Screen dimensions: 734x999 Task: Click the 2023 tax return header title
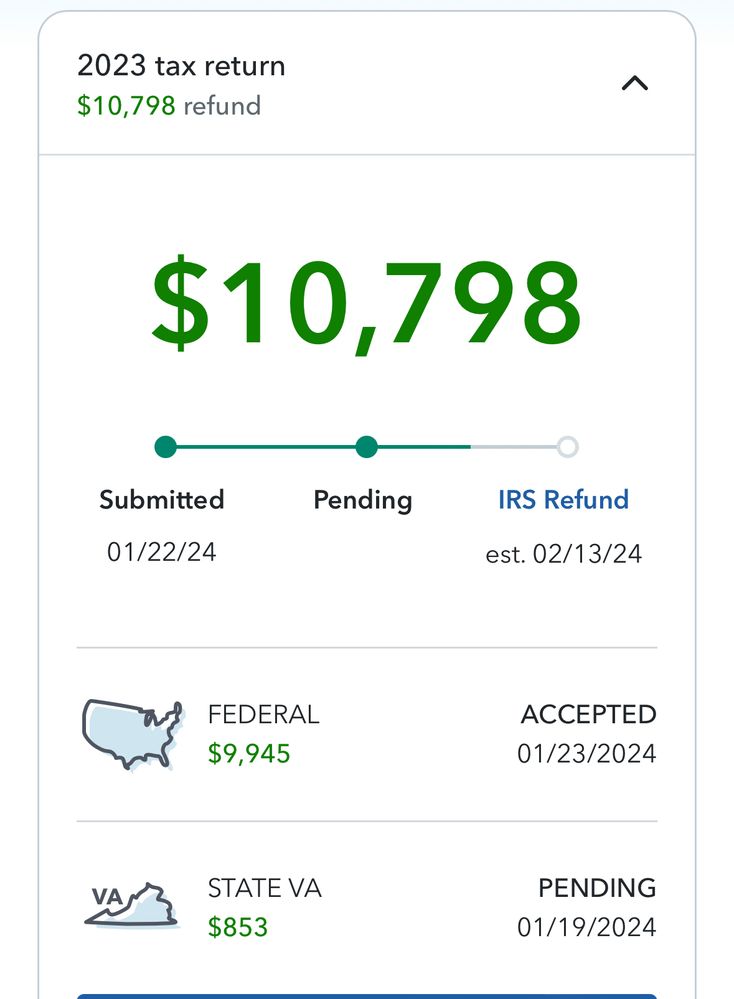point(181,66)
